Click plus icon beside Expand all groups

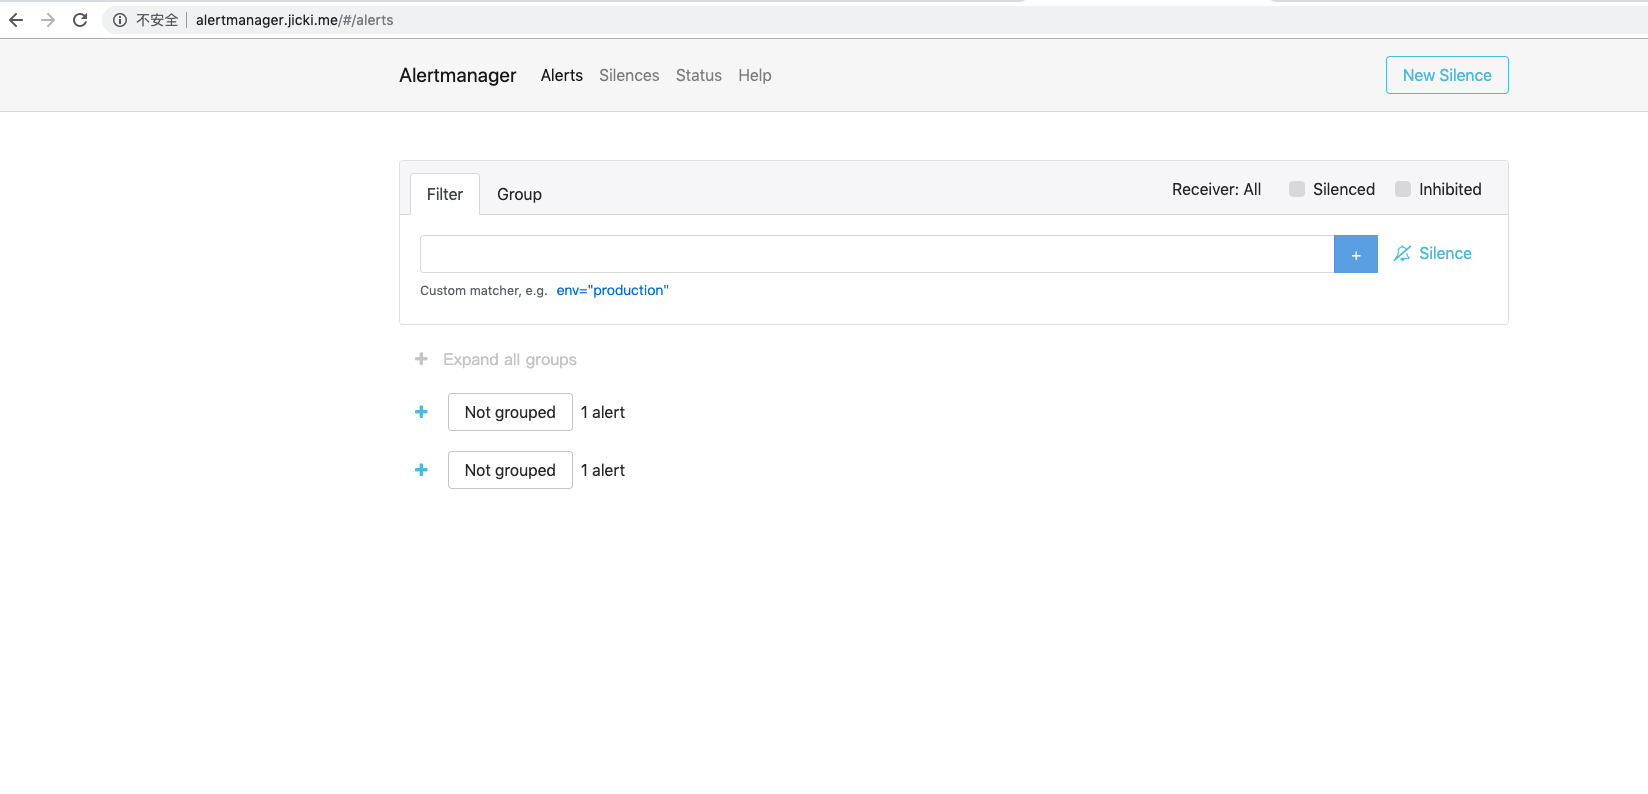tap(421, 359)
